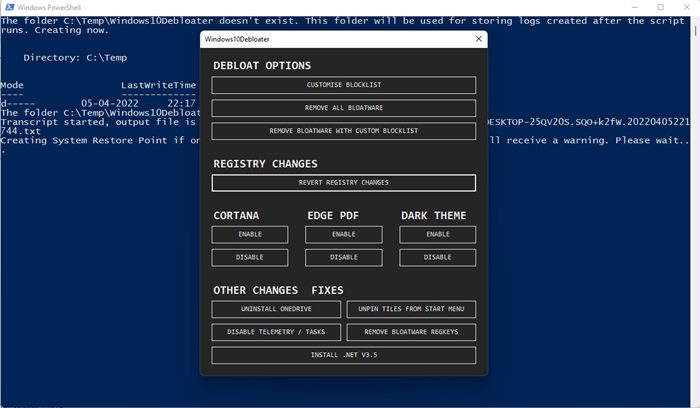This screenshot has width=700, height=408.
Task: Maximize the Windows PowerShell window
Action: [x=661, y=7]
